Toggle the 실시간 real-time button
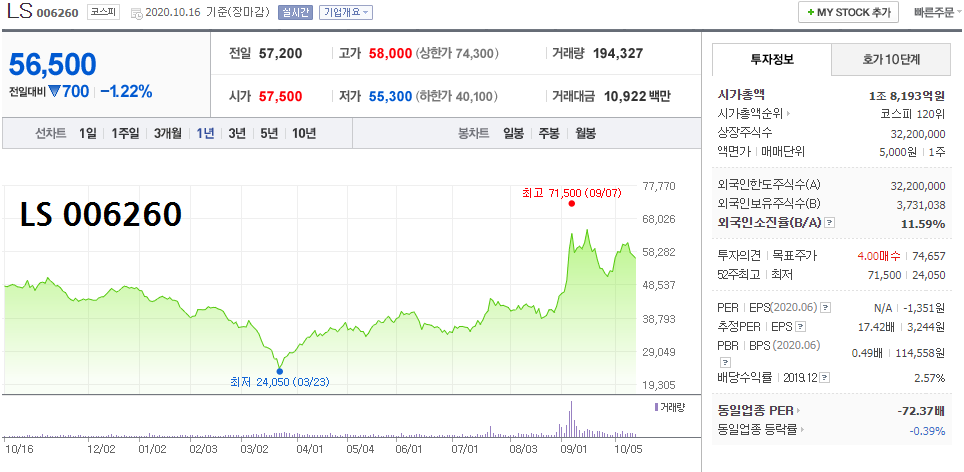964x472 pixels. tap(296, 12)
